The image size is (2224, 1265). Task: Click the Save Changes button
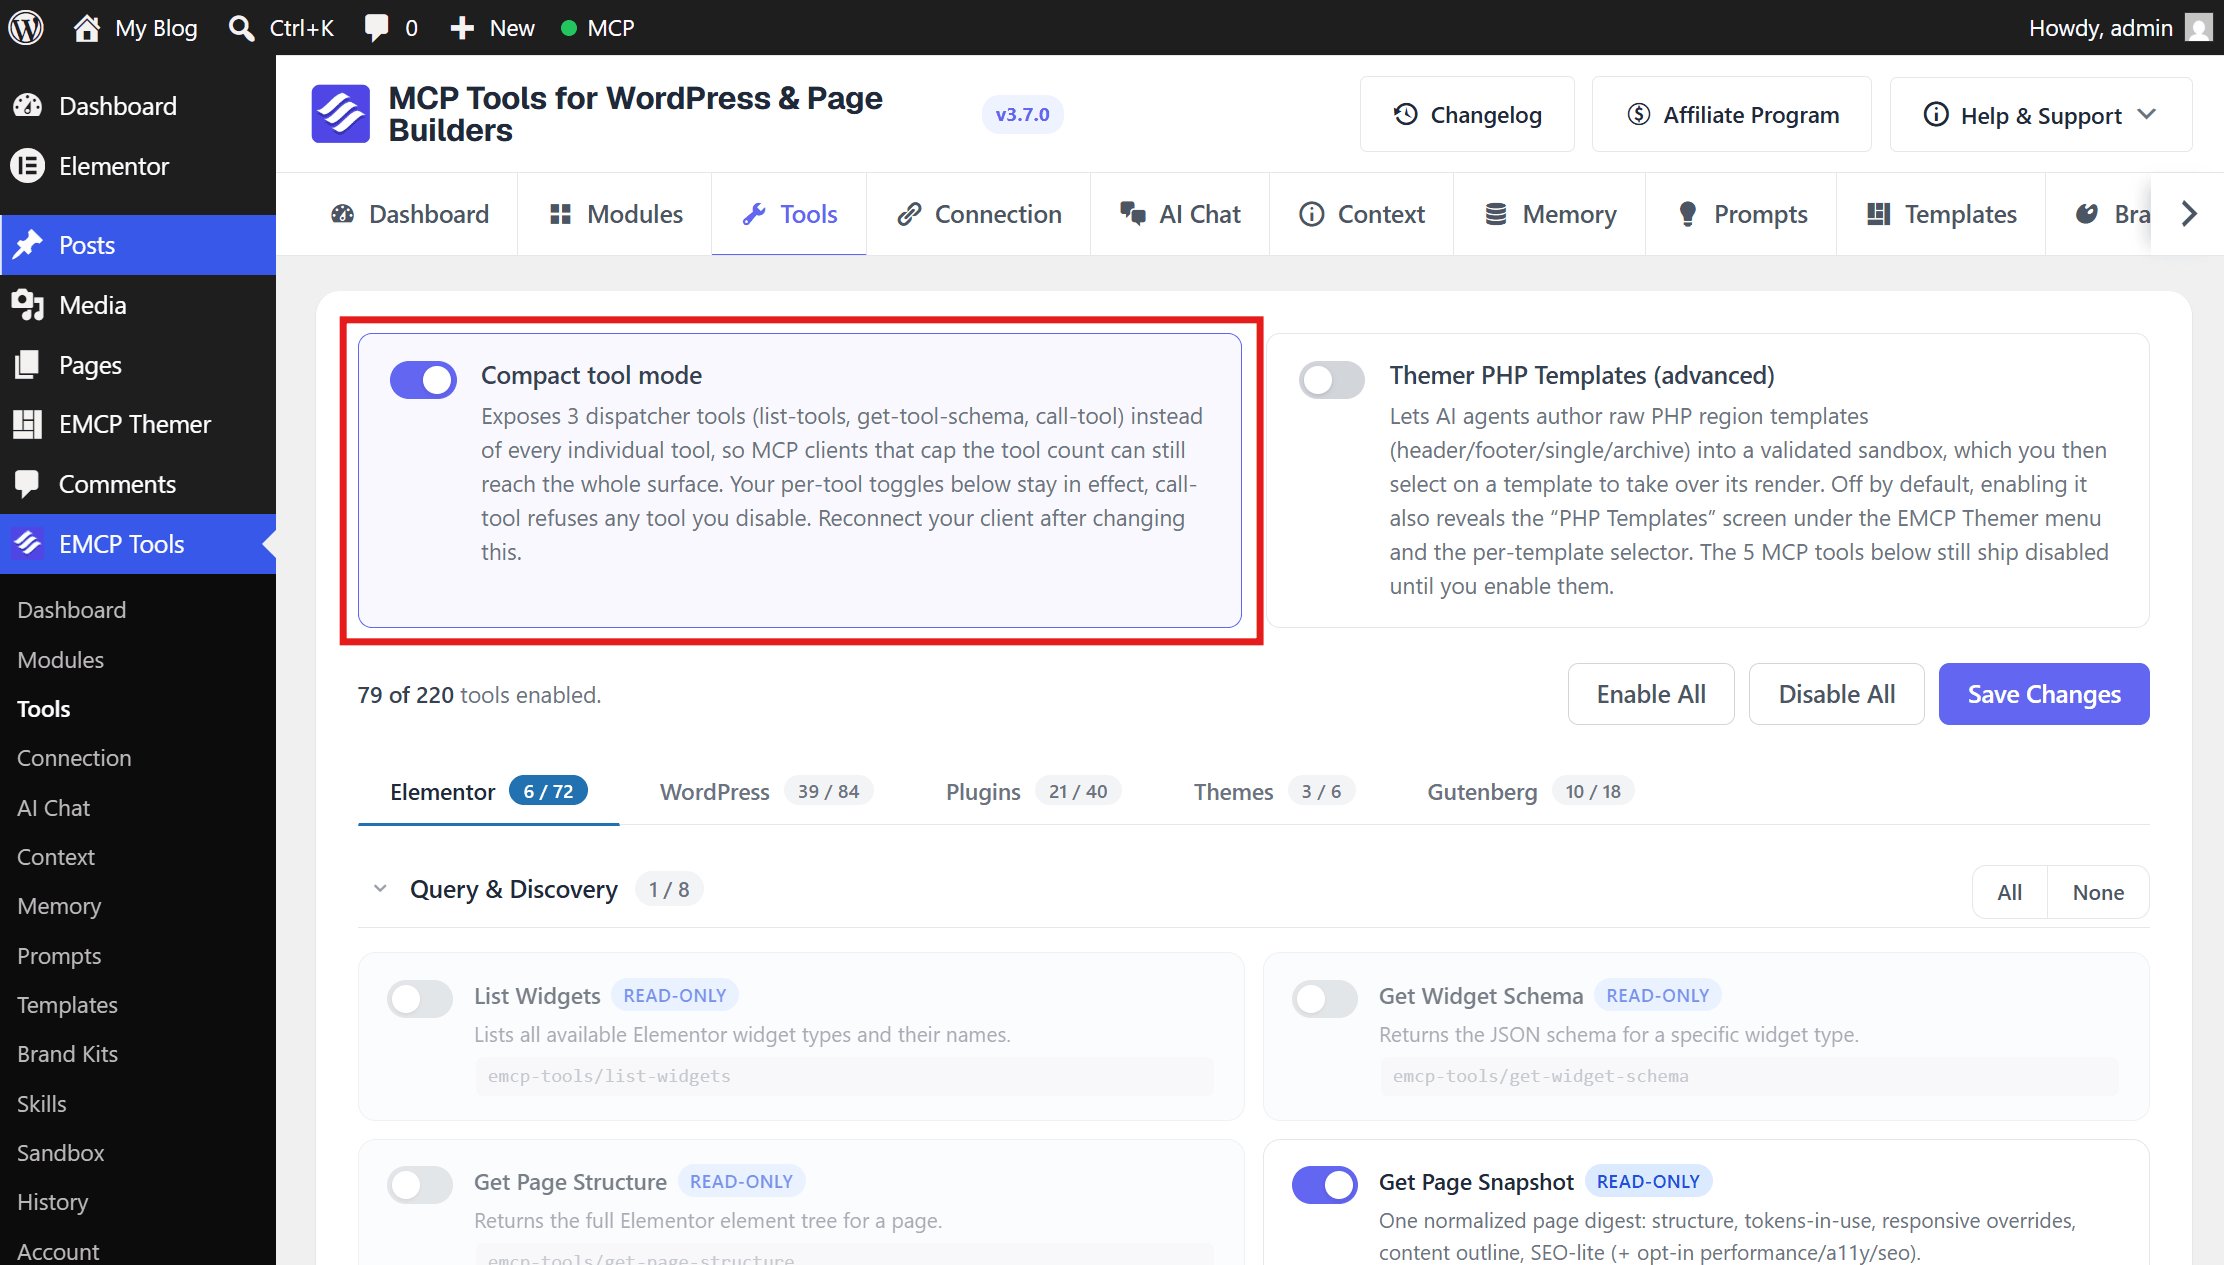2044,694
